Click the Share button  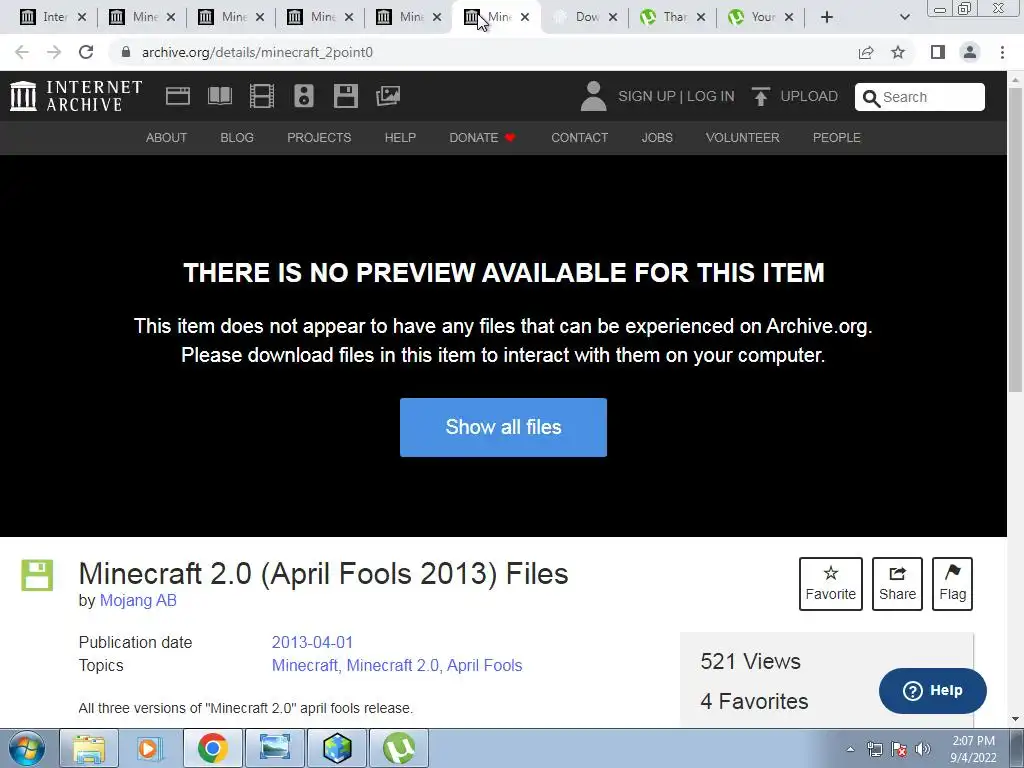(x=897, y=584)
